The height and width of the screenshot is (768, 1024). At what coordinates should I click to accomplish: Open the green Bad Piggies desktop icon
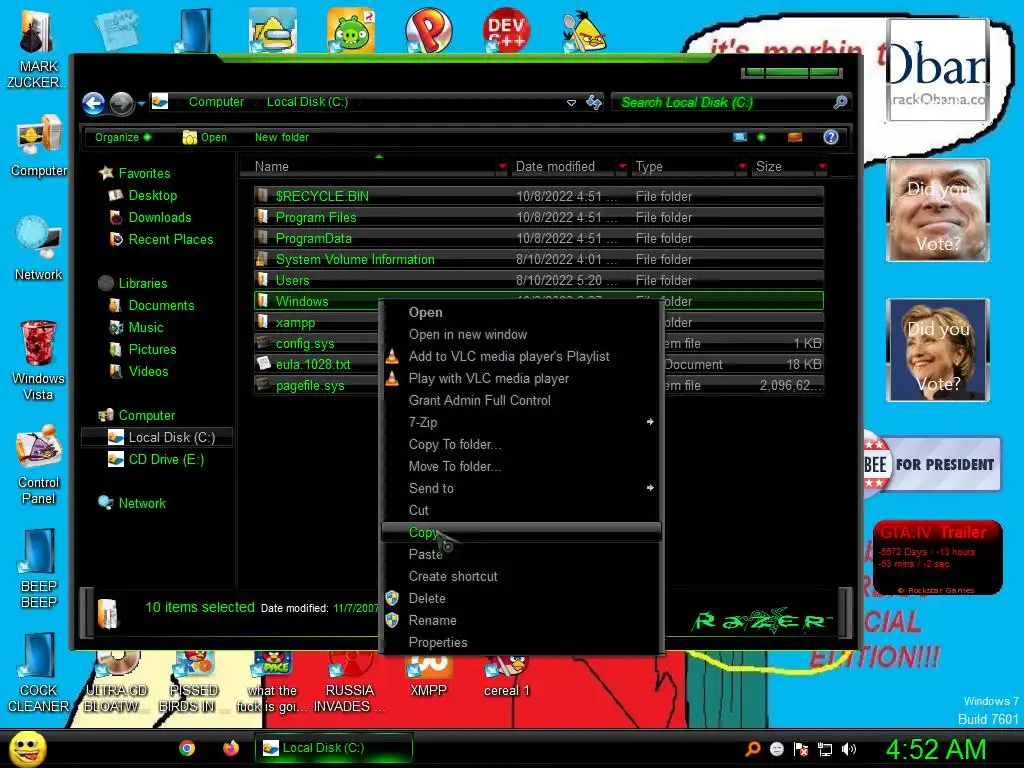(x=351, y=30)
